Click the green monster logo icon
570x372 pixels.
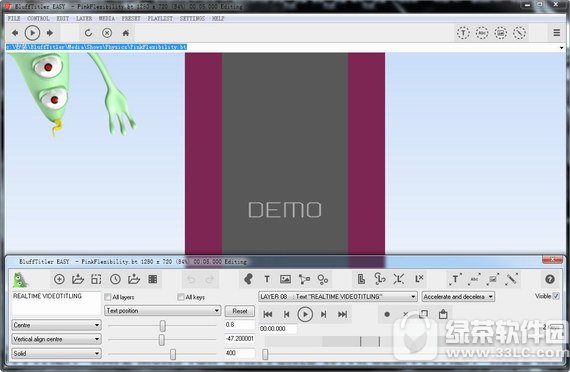(x=20, y=280)
